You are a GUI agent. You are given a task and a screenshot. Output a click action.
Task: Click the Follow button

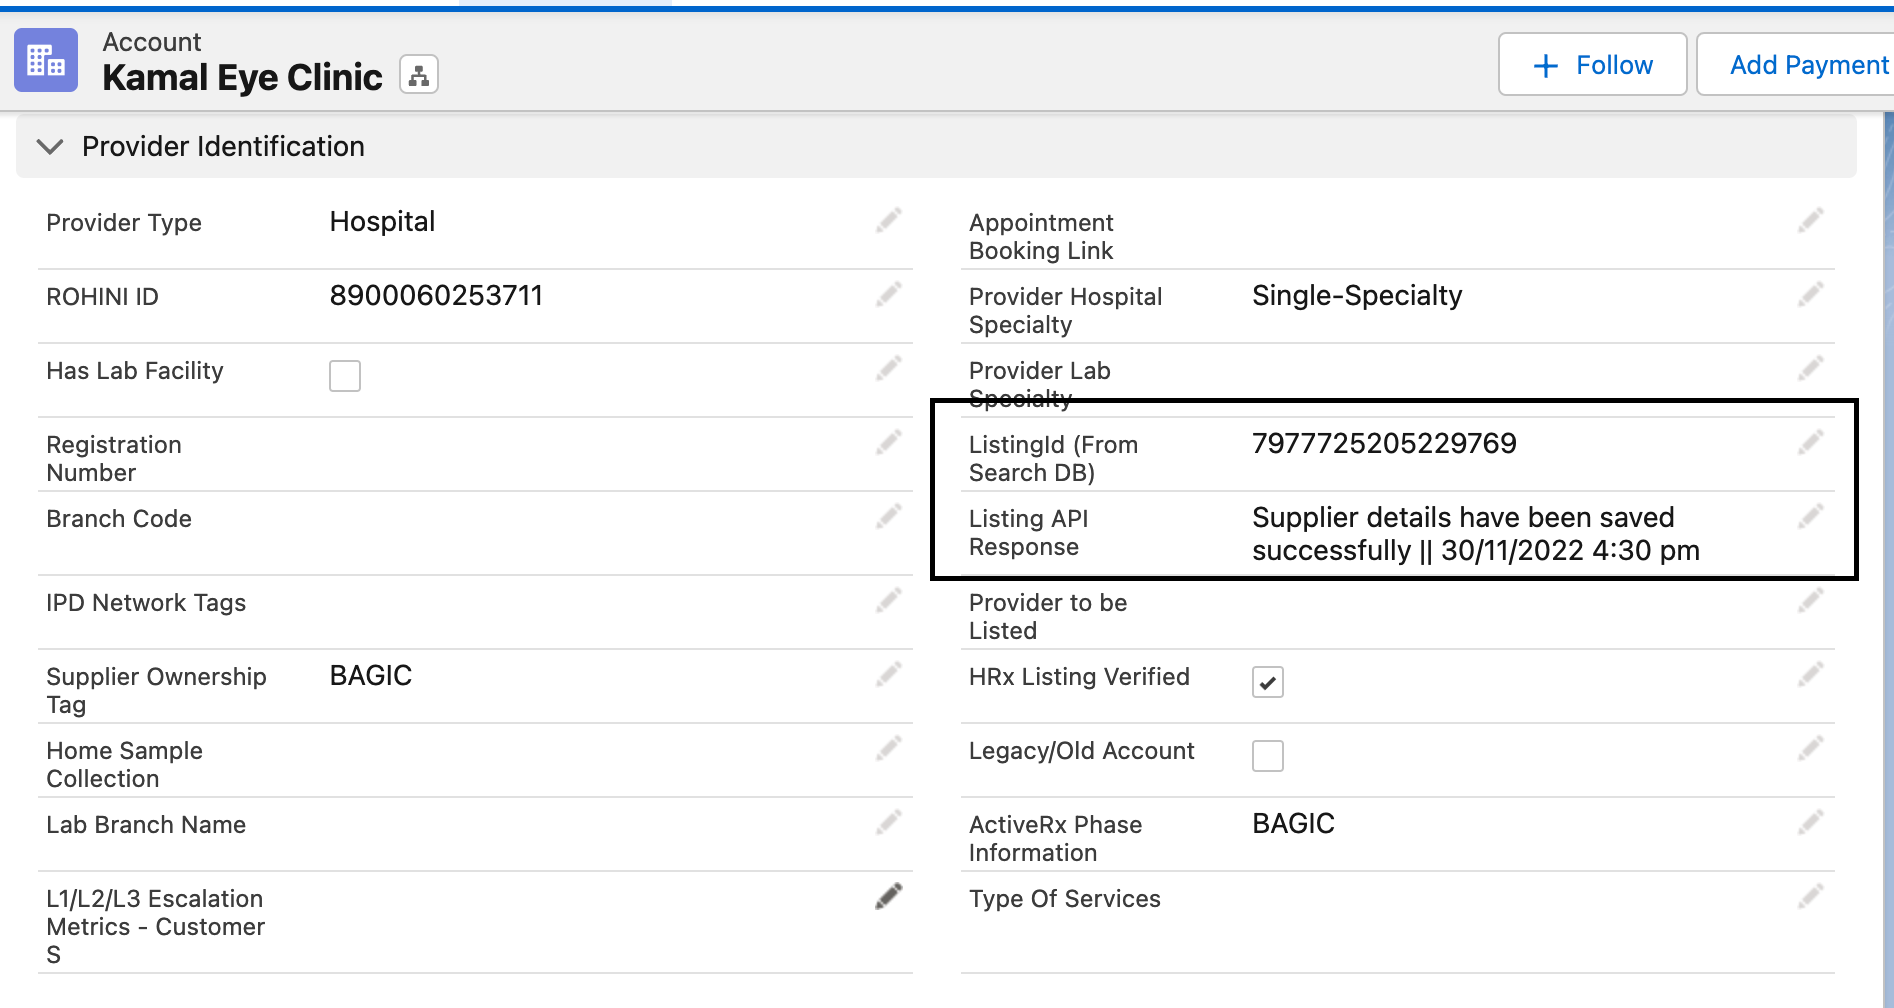1592,65
